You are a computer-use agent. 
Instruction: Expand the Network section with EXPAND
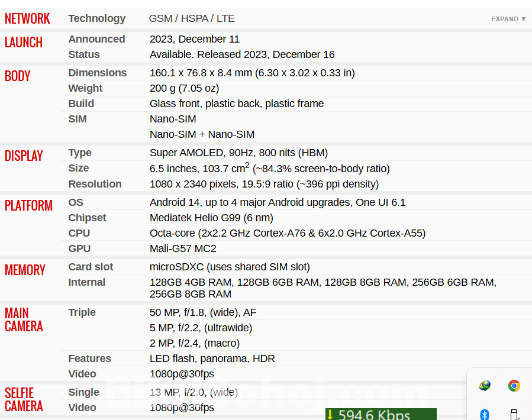pyautogui.click(x=505, y=19)
